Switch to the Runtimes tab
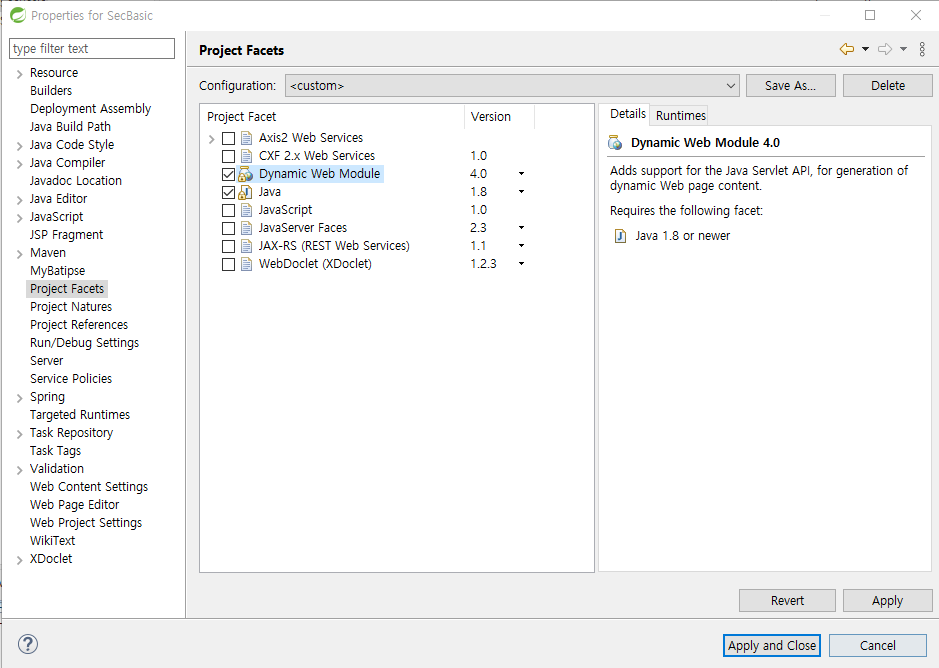 point(681,115)
